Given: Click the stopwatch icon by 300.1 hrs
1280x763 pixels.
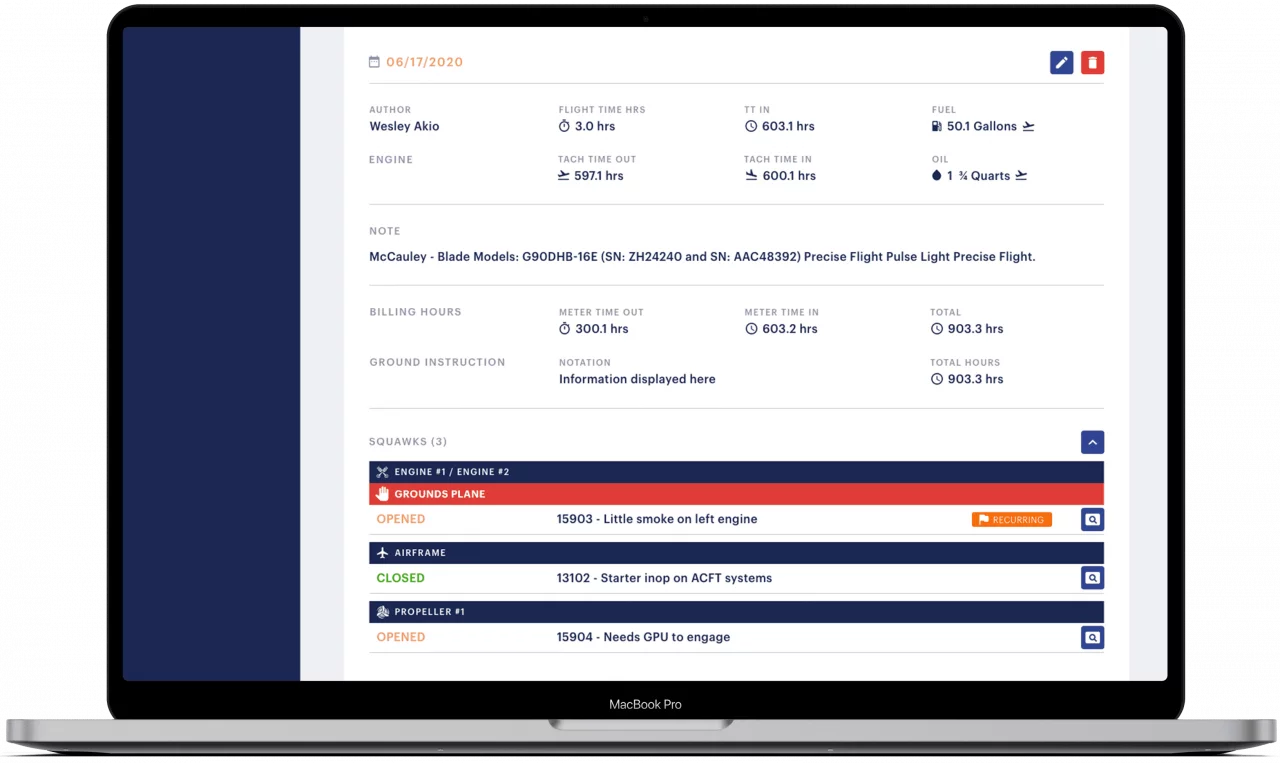Looking at the screenshot, I should click(564, 329).
